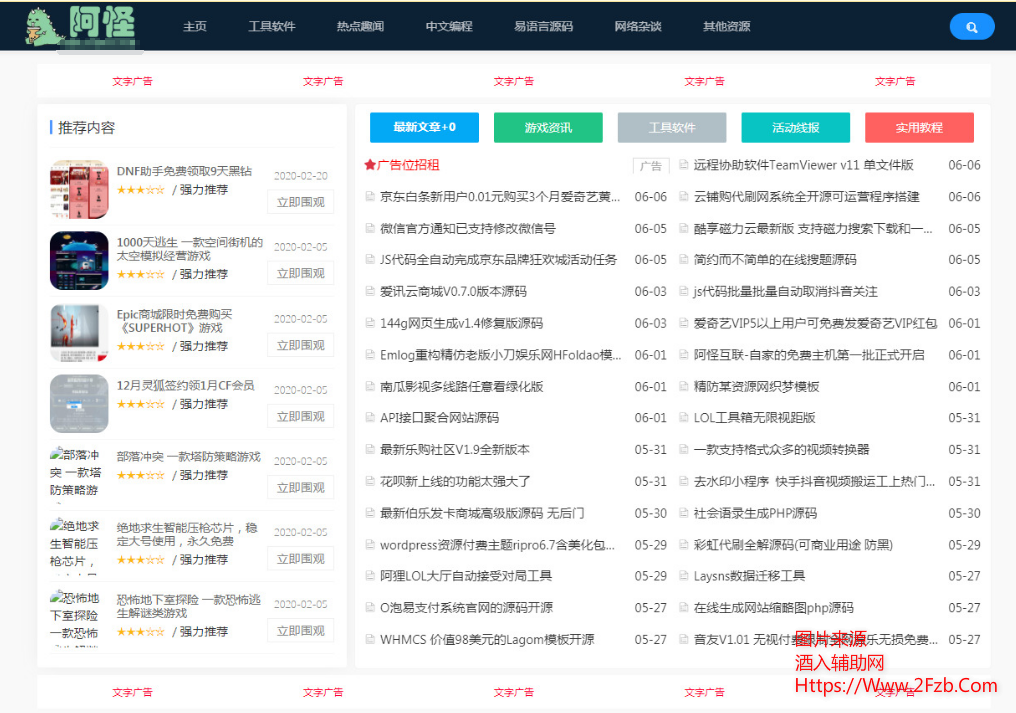
Task: Open article 微信官方通知已支持修改微信号
Action: point(469,228)
